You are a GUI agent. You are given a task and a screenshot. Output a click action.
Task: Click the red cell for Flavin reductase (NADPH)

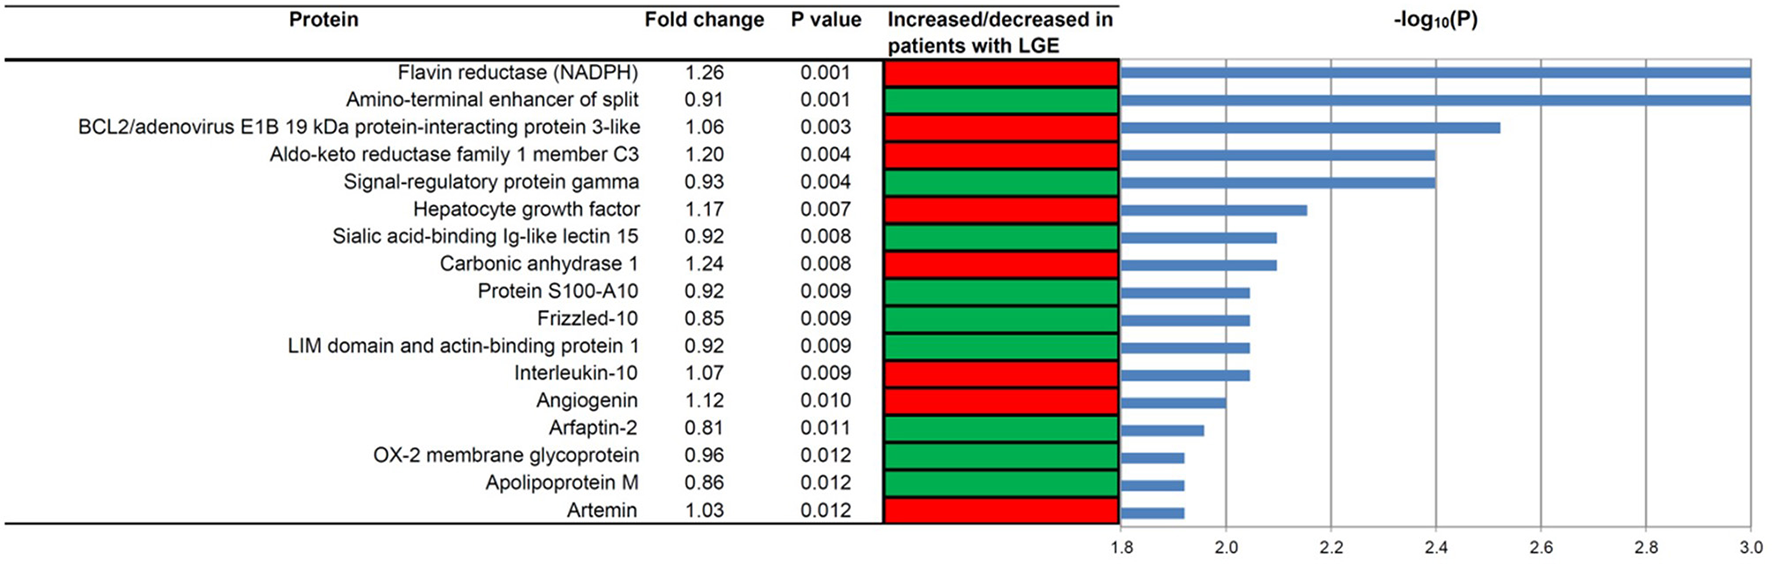[1000, 73]
